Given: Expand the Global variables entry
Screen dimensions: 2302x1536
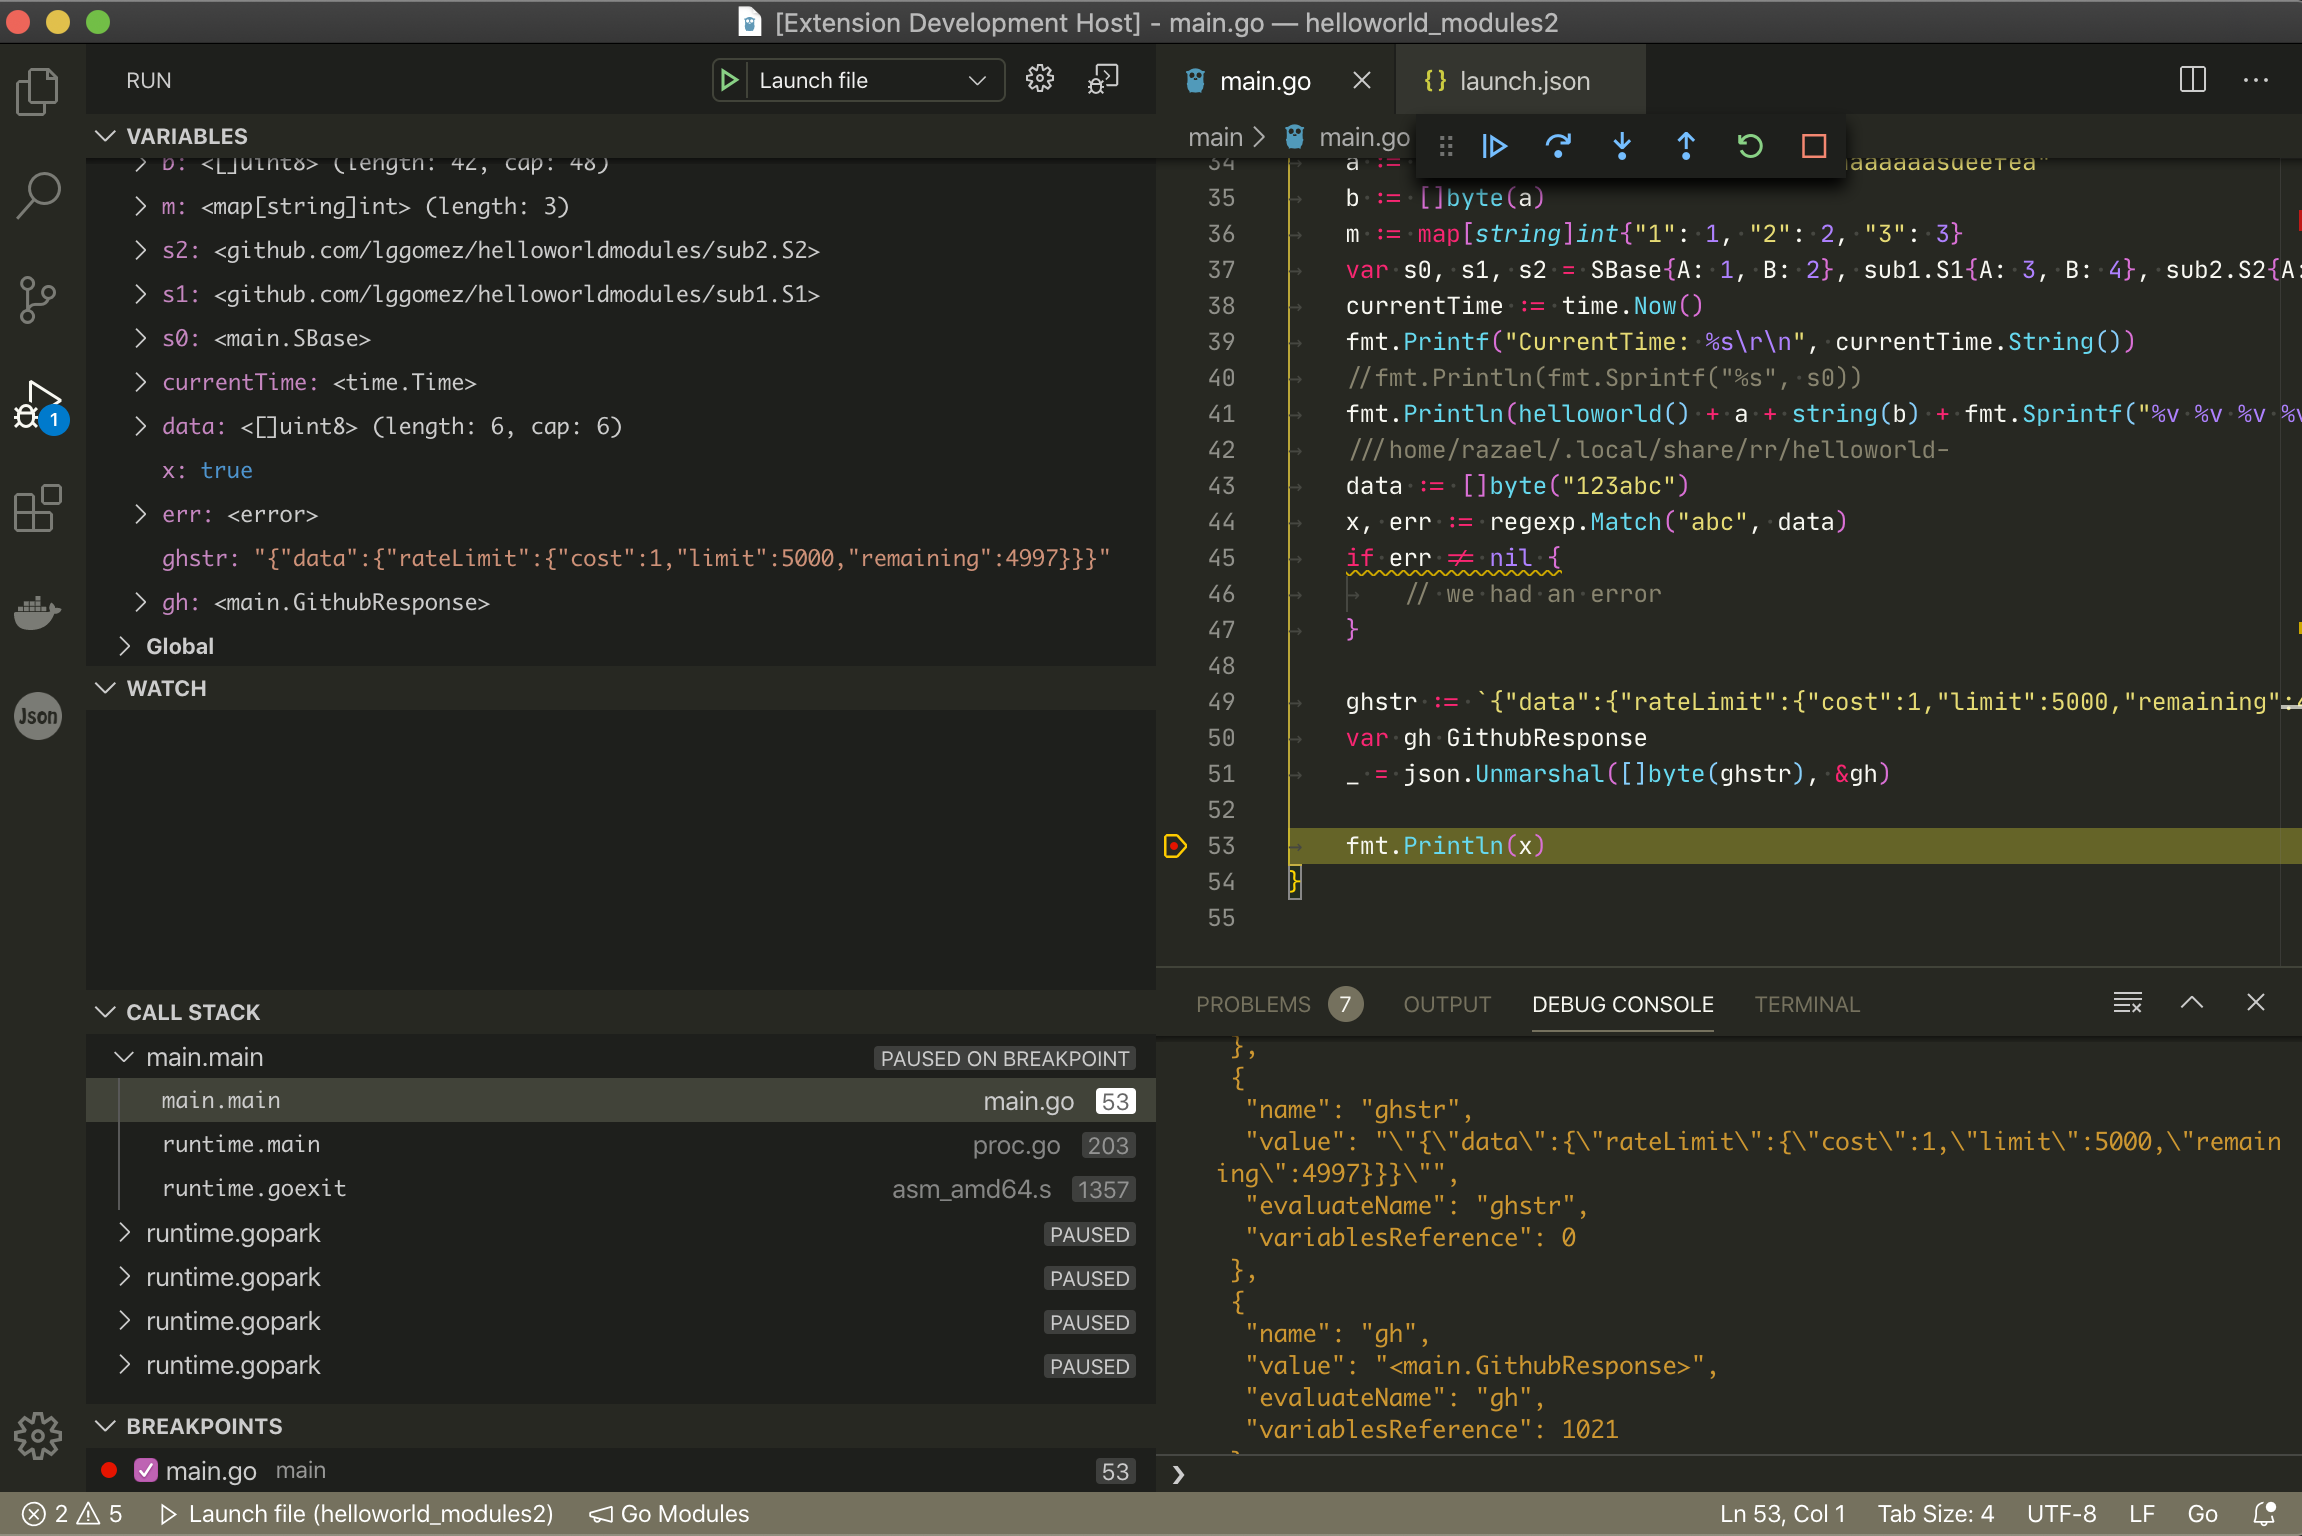Looking at the screenshot, I should click(x=125, y=646).
